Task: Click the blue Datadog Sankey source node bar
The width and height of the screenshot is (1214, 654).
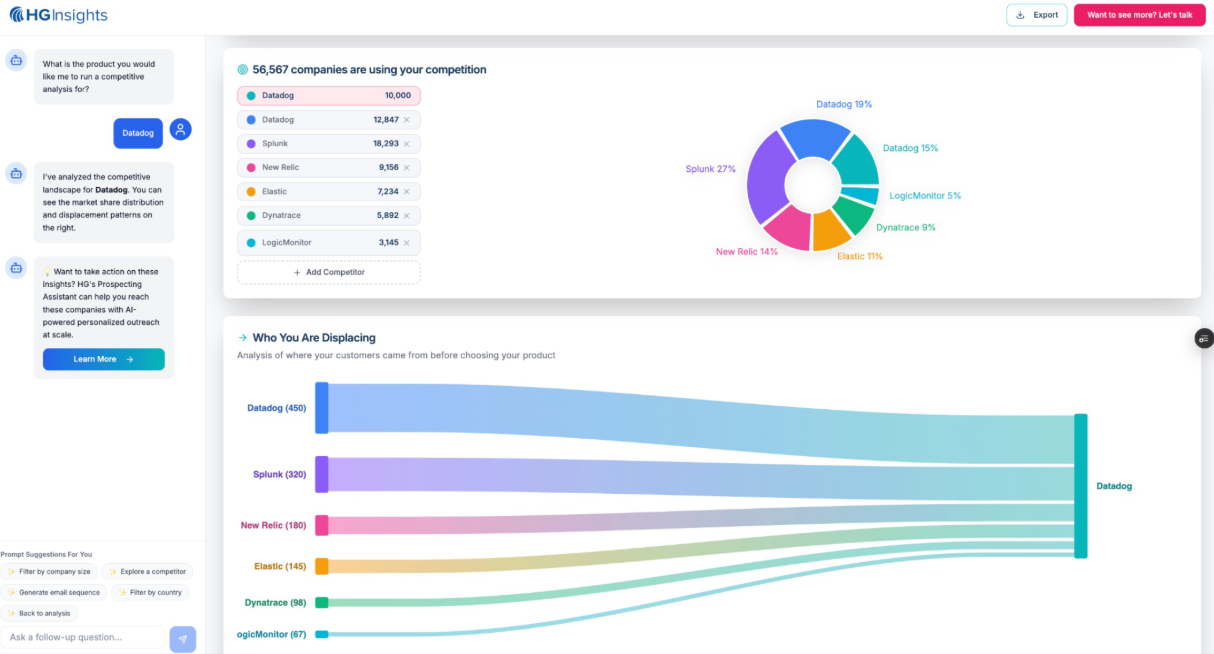Action: (x=322, y=408)
